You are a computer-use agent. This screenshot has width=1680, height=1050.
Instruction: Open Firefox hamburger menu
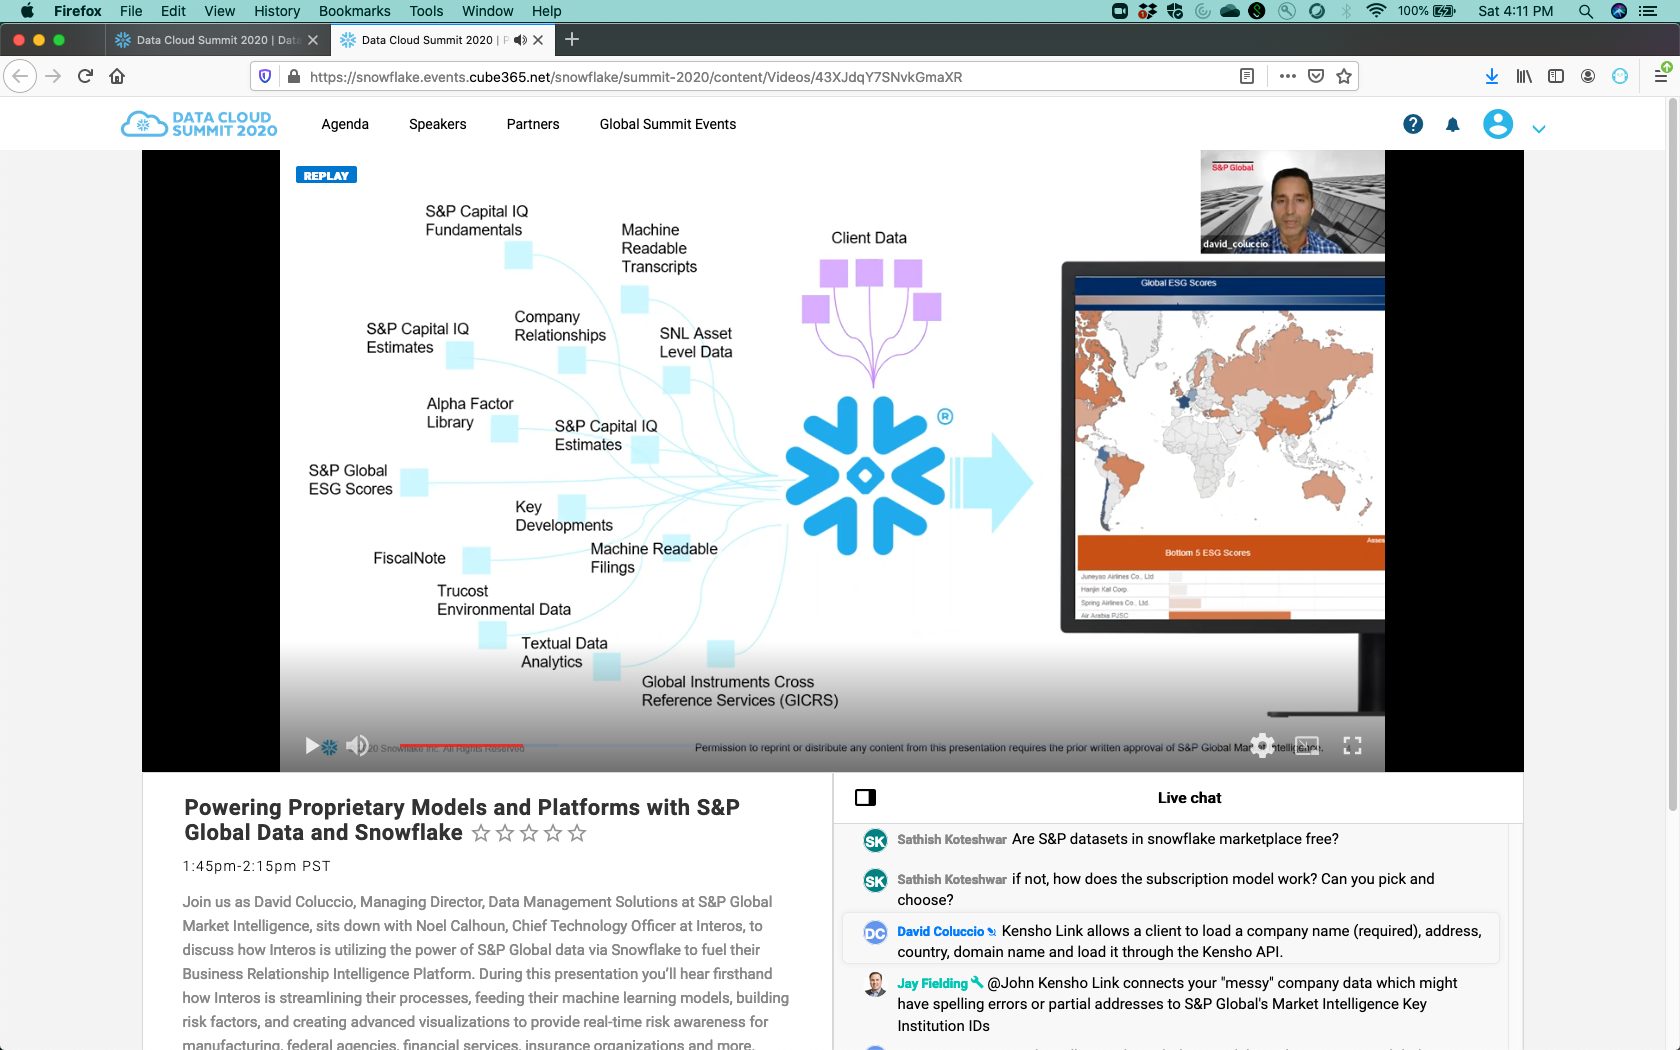coord(1660,76)
